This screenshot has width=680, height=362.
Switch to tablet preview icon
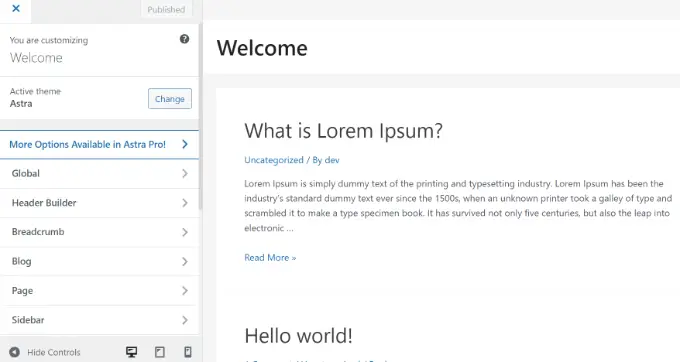click(160, 352)
